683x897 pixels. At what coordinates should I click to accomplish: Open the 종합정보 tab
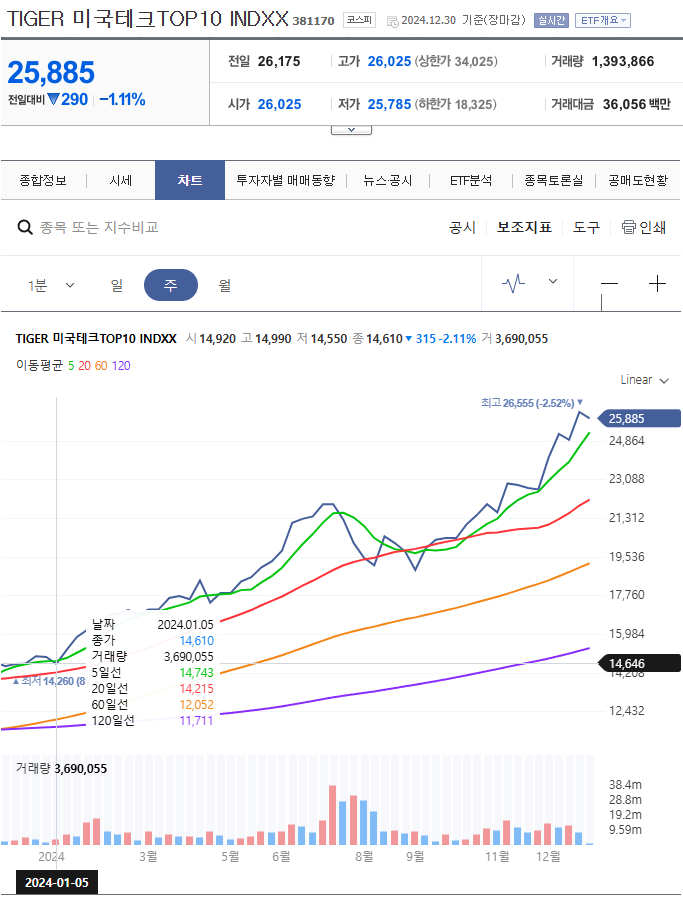(x=43, y=181)
